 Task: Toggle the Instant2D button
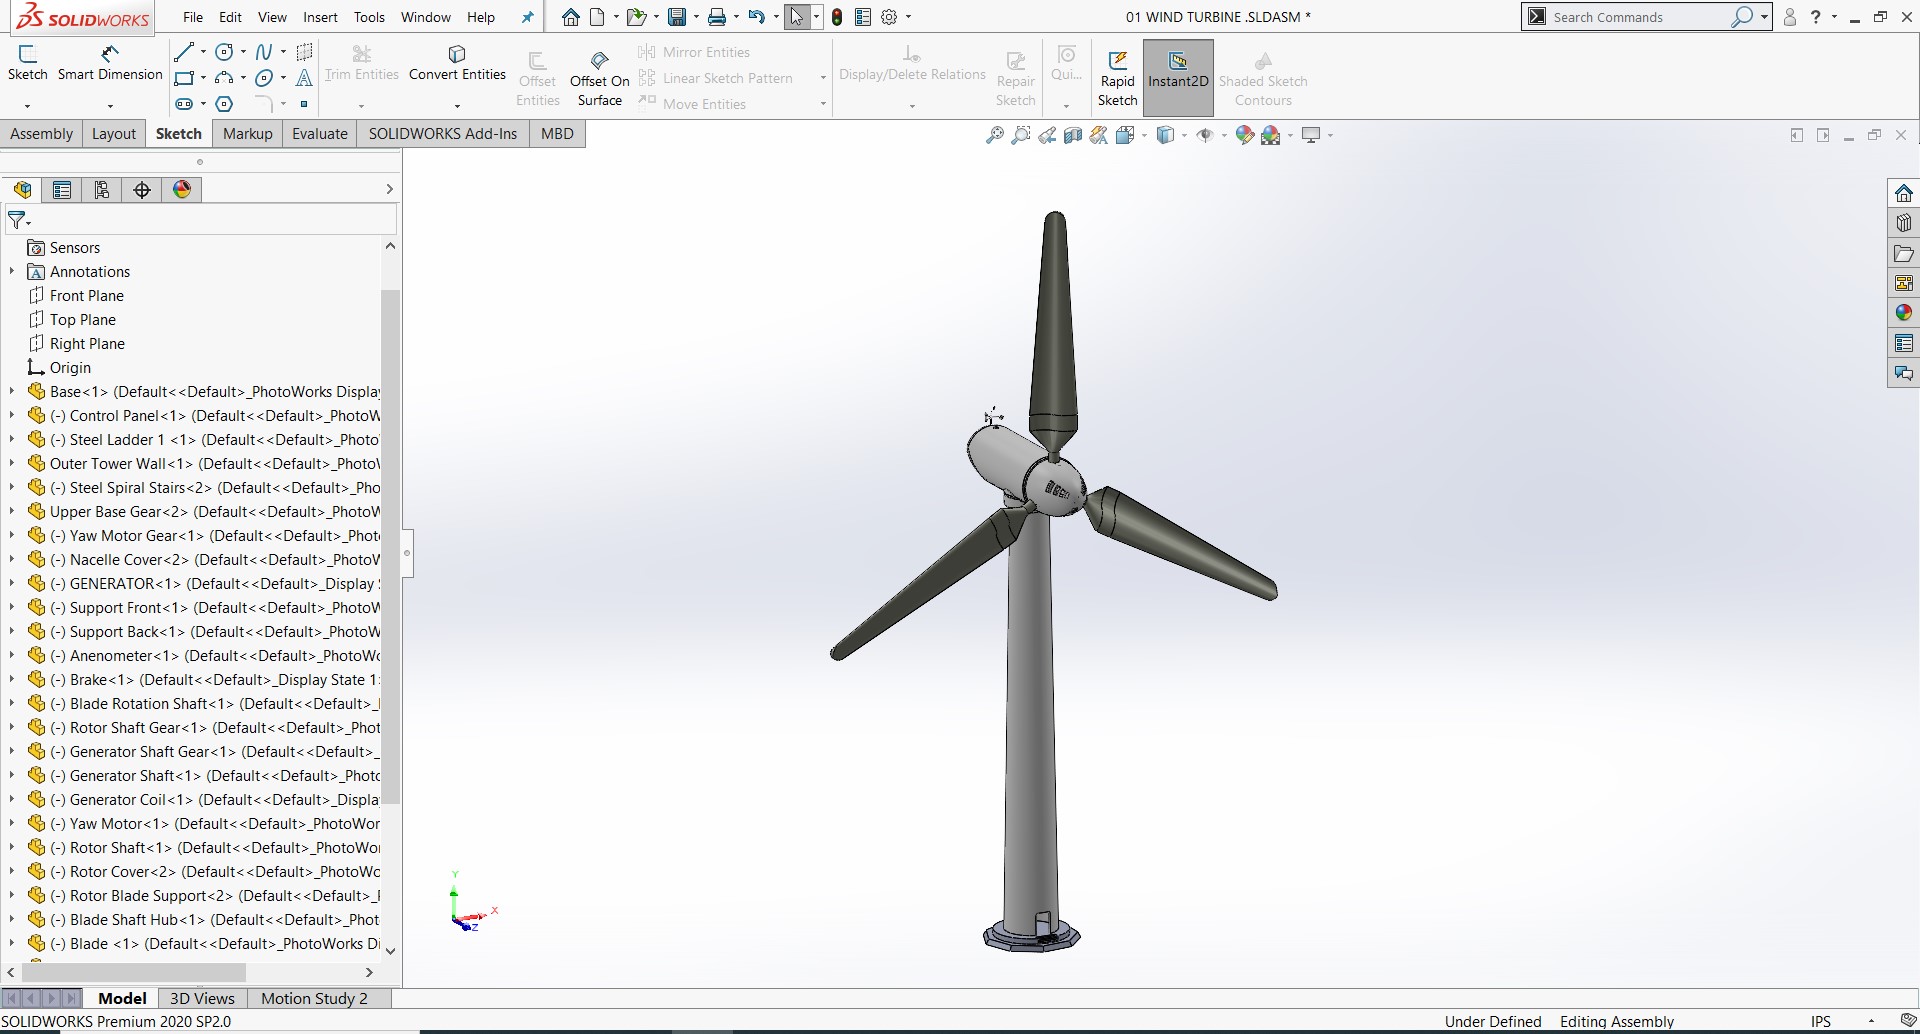pos(1178,77)
